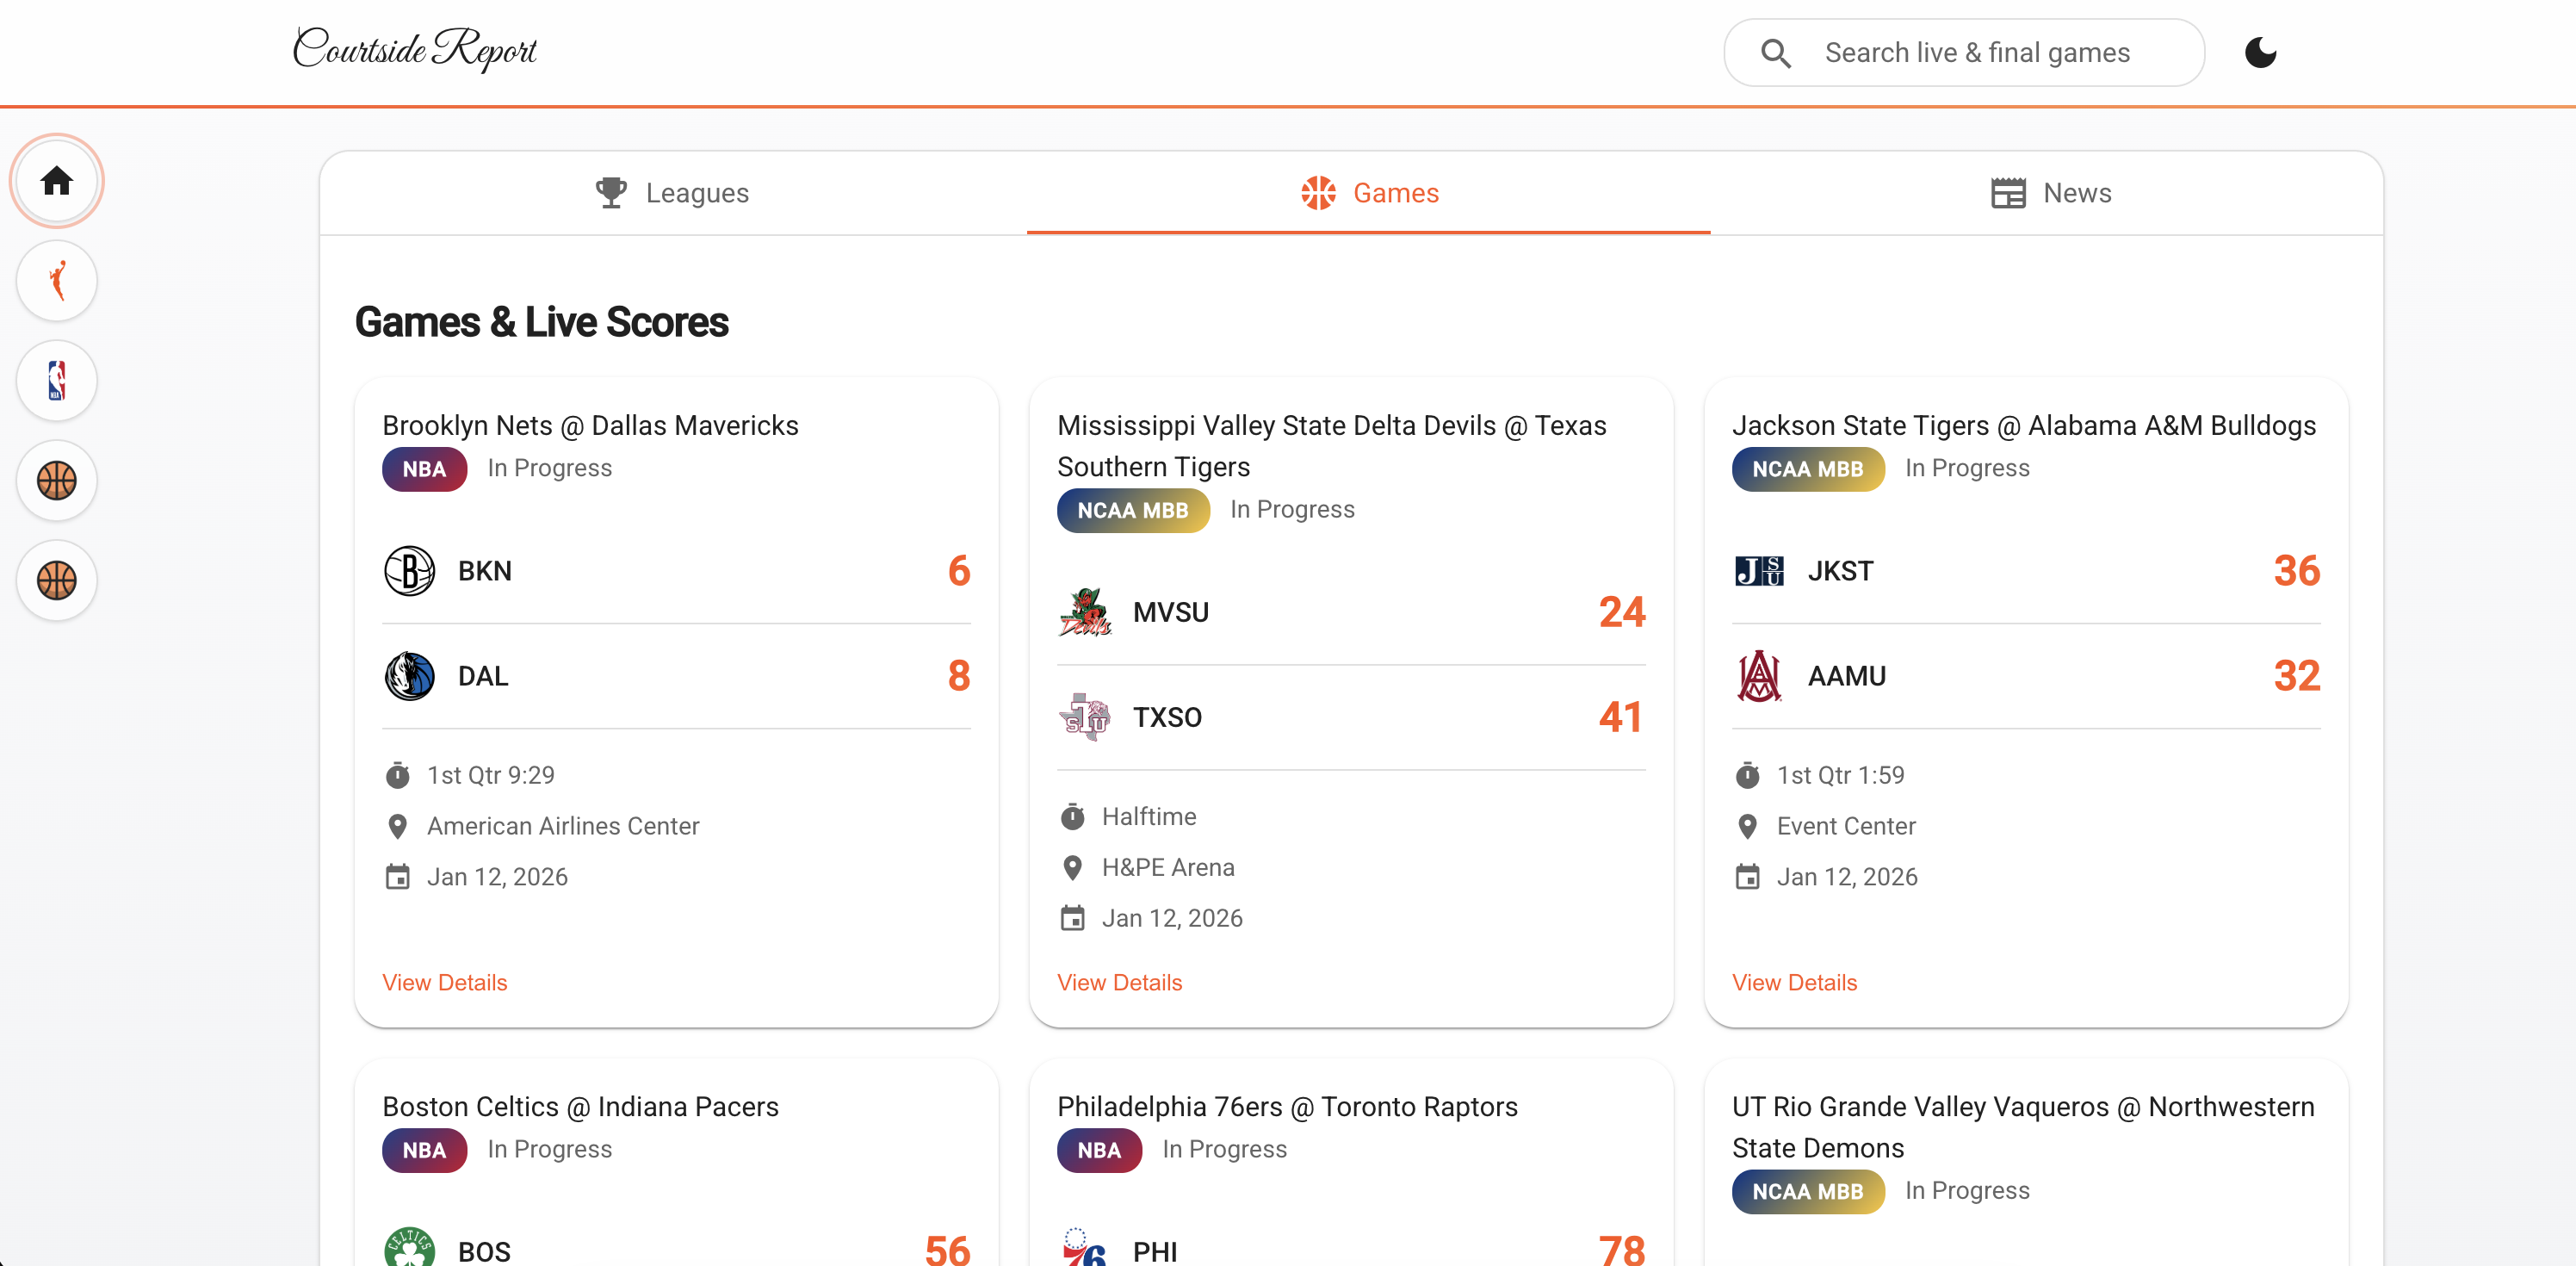Click the Alabama A&M team logo
The height and width of the screenshot is (1266, 2576).
(x=1759, y=676)
